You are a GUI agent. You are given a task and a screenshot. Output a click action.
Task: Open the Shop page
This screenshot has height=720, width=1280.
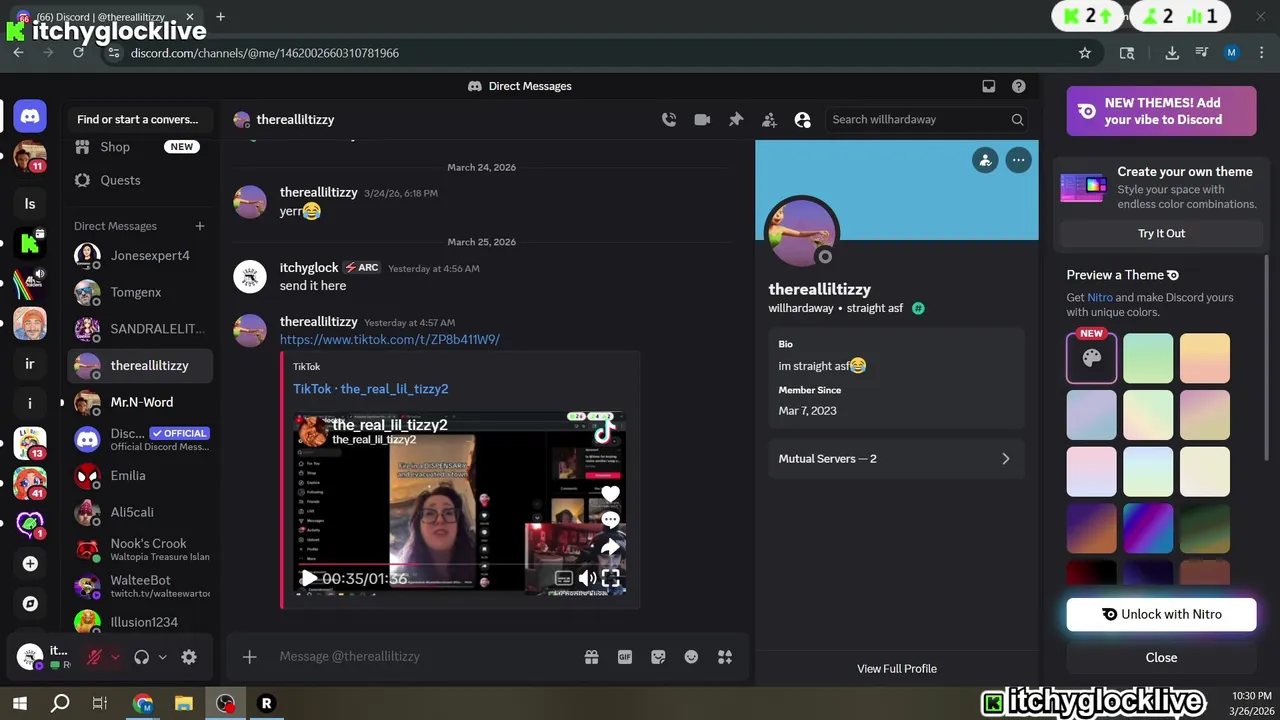click(138, 146)
